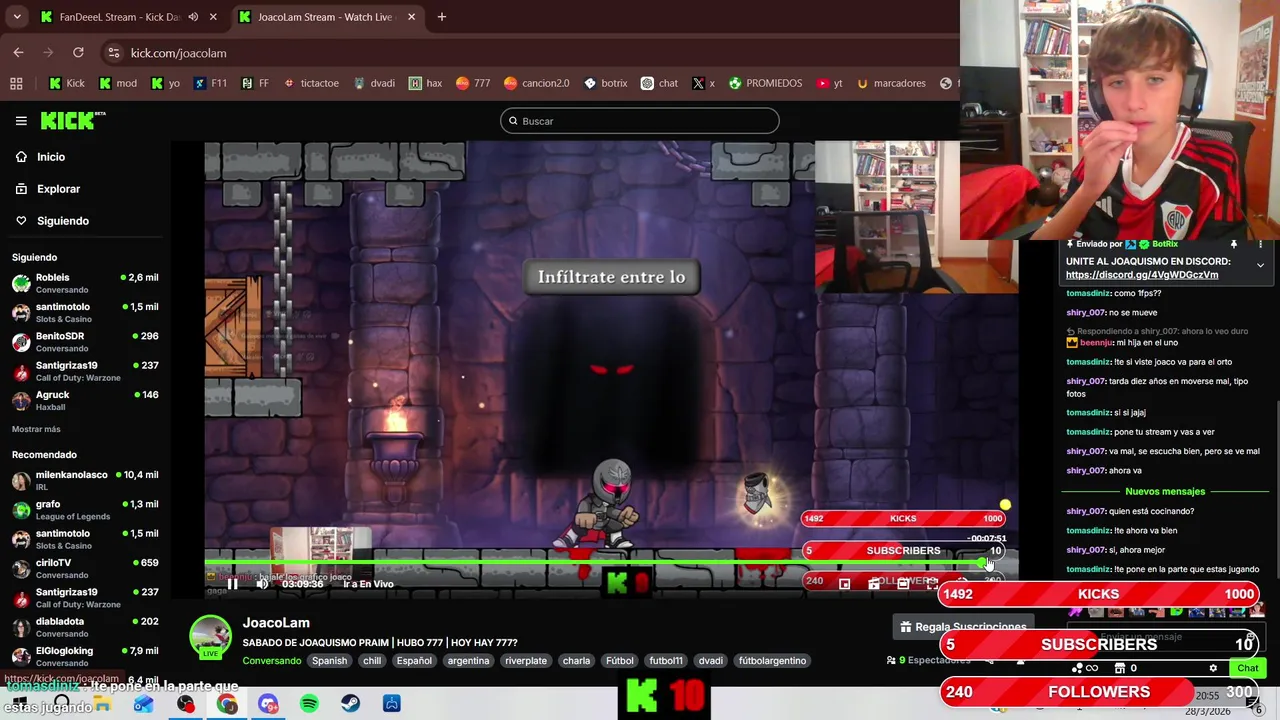Image resolution: width=1280 pixels, height=720 pixels.
Task: Select the Fútbol tag
Action: point(620,661)
